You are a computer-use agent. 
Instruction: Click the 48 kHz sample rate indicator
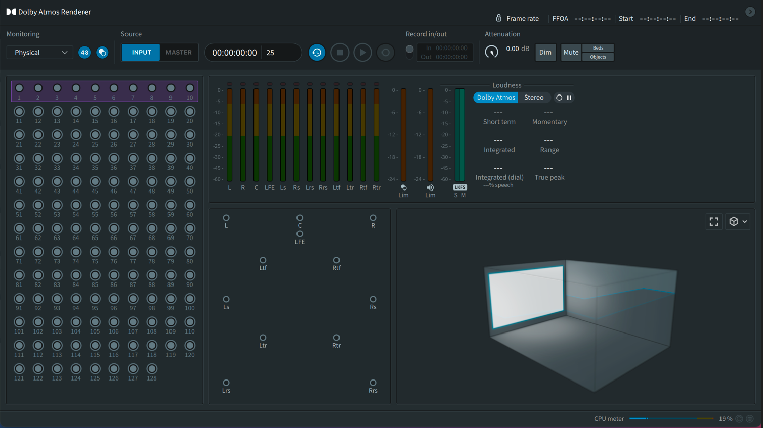pyautogui.click(x=85, y=53)
